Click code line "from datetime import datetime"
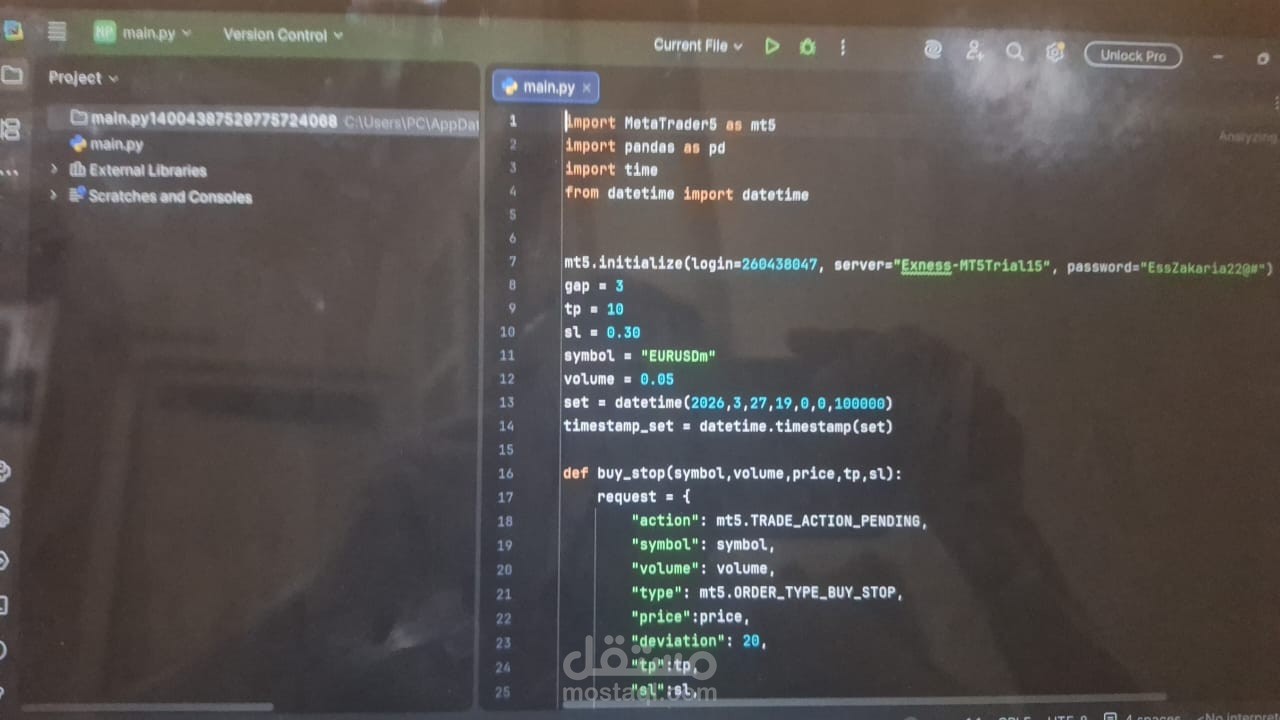 point(686,194)
